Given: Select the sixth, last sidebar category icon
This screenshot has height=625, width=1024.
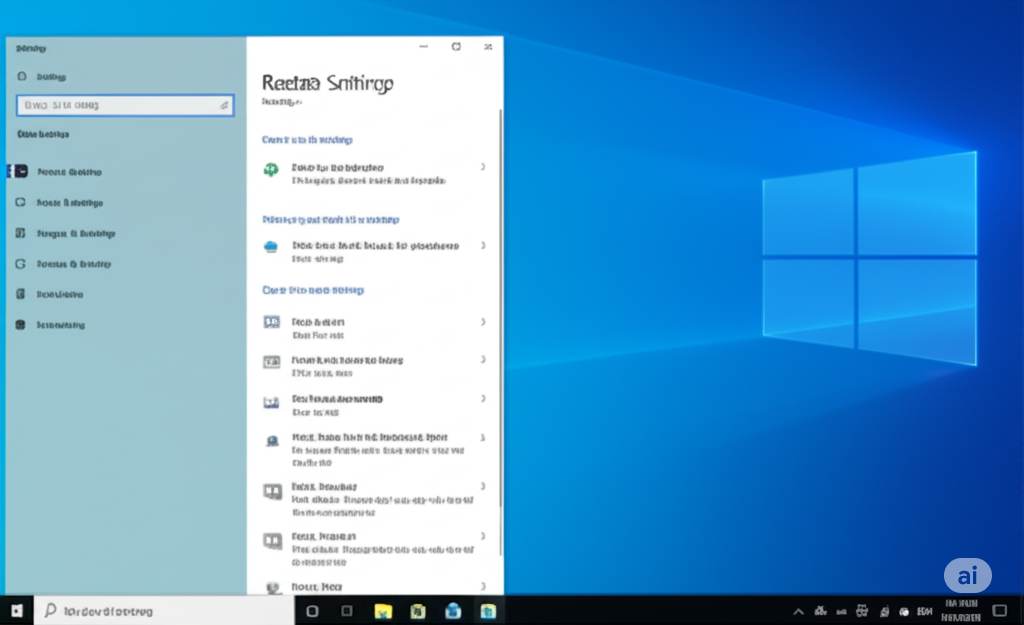Looking at the screenshot, I should point(21,325).
